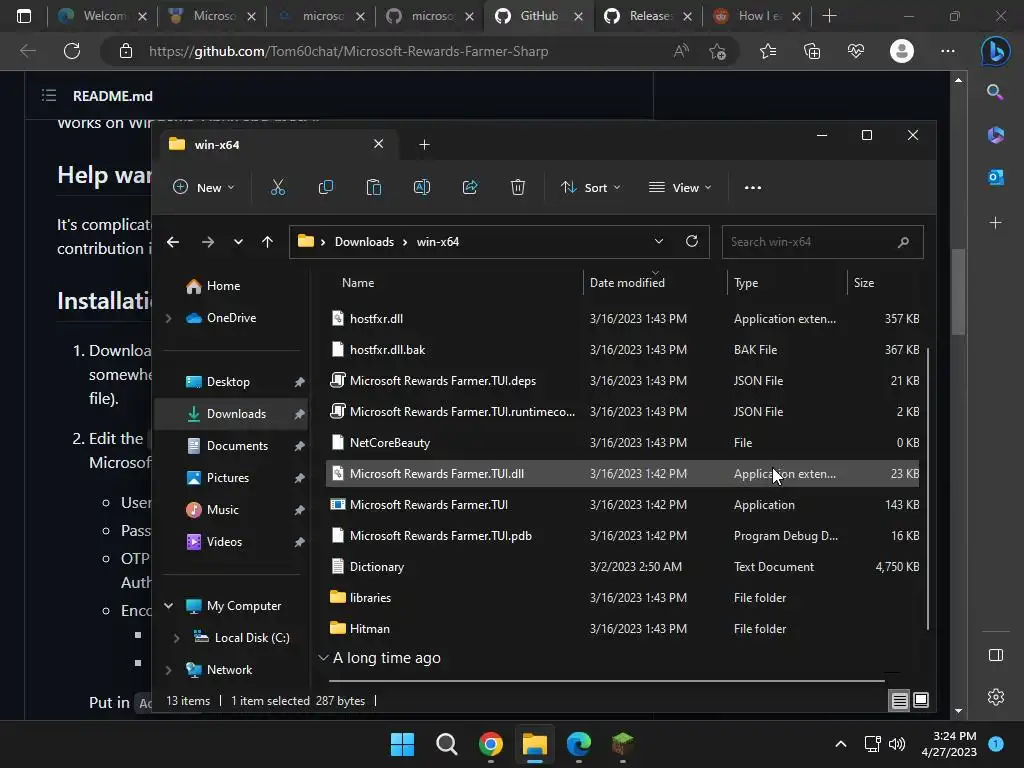Viewport: 1024px width, 768px height.
Task: Click the Explorer file list scrollbar
Action: pos(927,488)
